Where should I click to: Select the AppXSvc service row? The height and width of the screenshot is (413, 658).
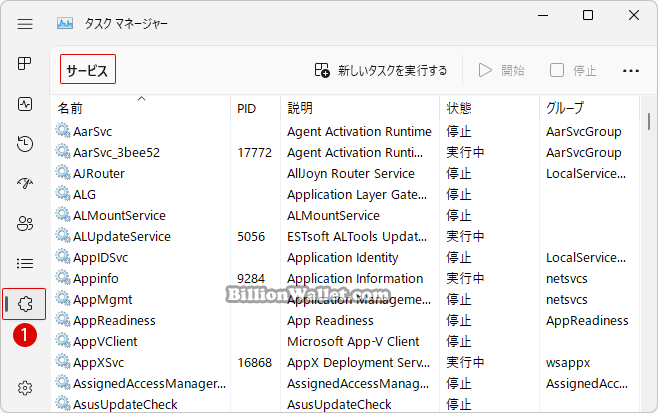pyautogui.click(x=346, y=362)
